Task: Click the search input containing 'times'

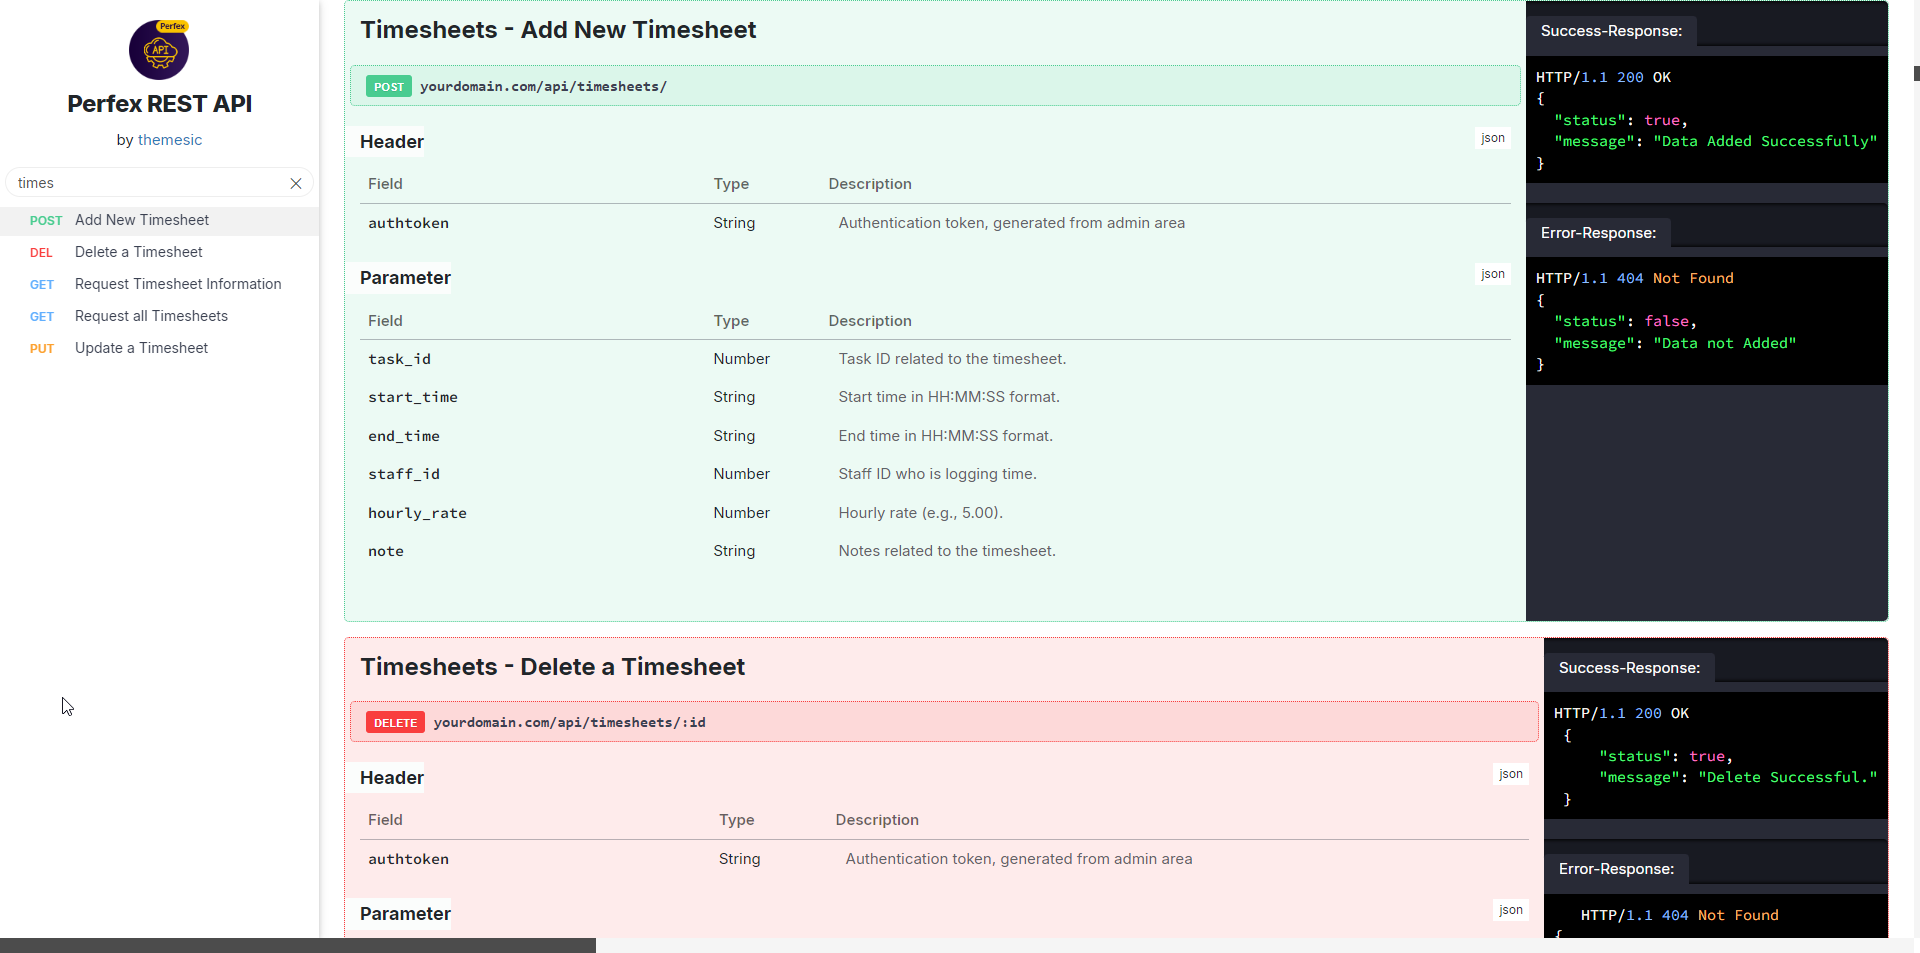Action: click(x=150, y=183)
